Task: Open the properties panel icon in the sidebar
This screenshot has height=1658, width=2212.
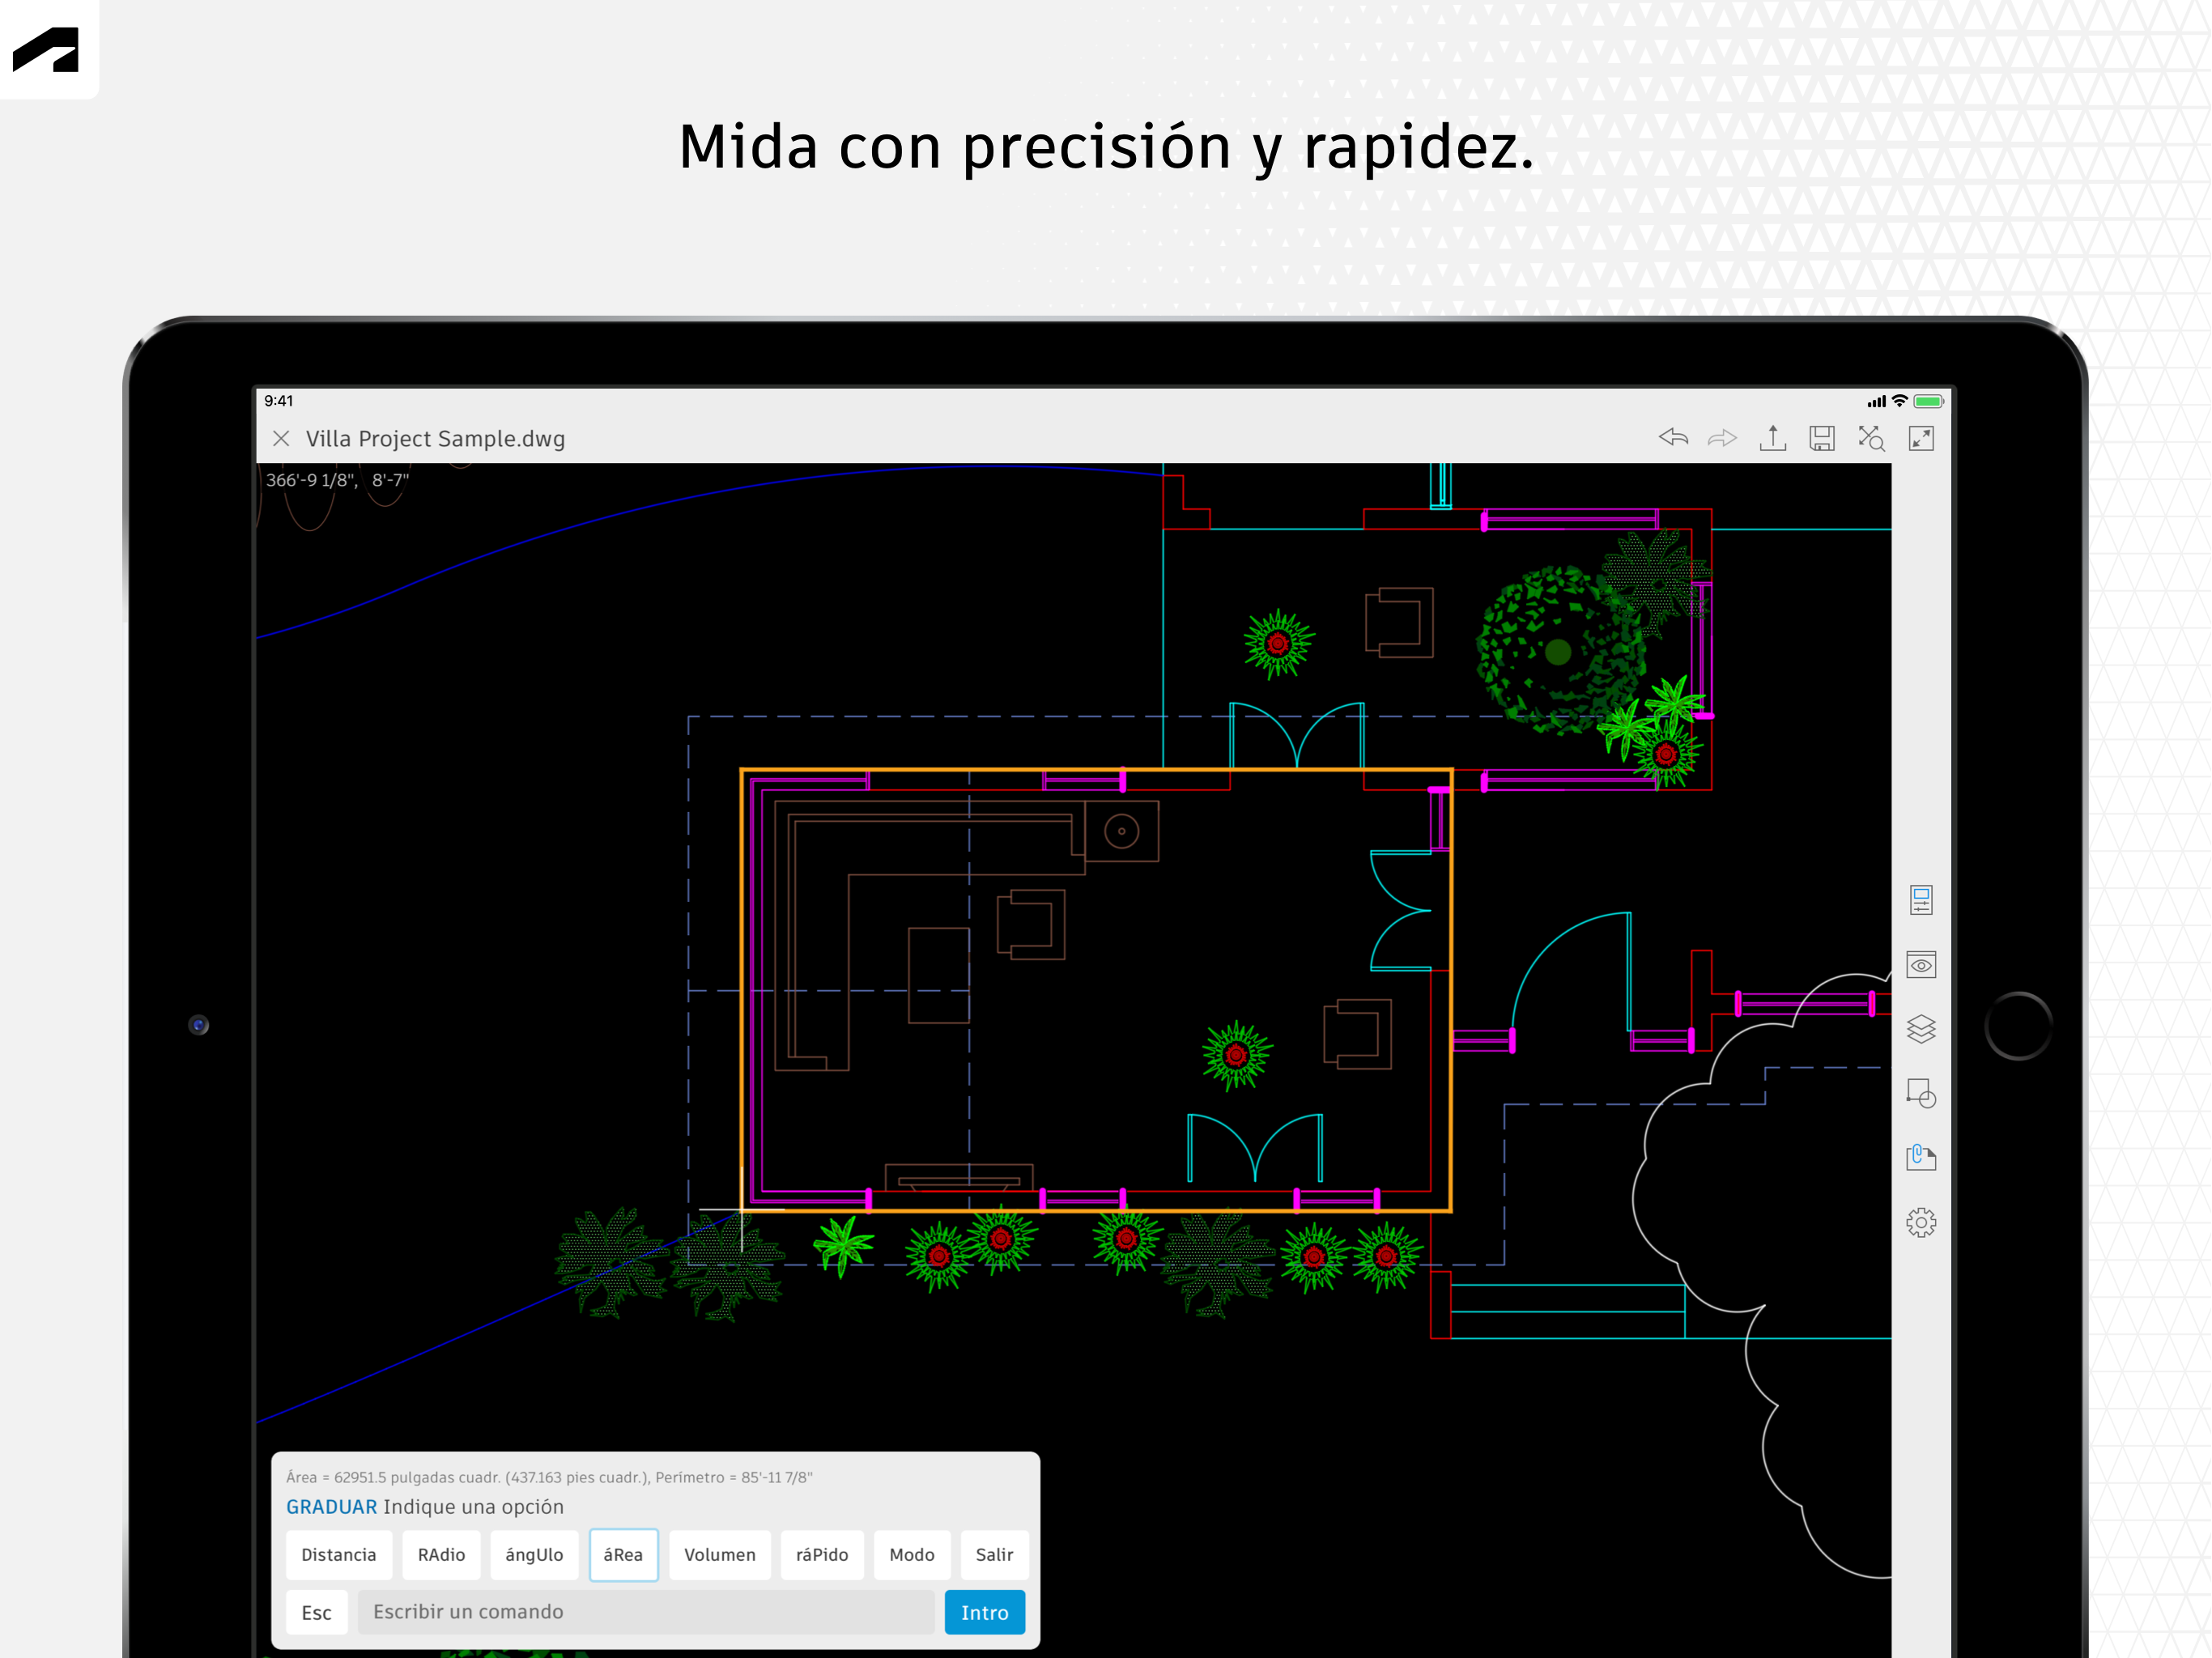Action: (1921, 900)
